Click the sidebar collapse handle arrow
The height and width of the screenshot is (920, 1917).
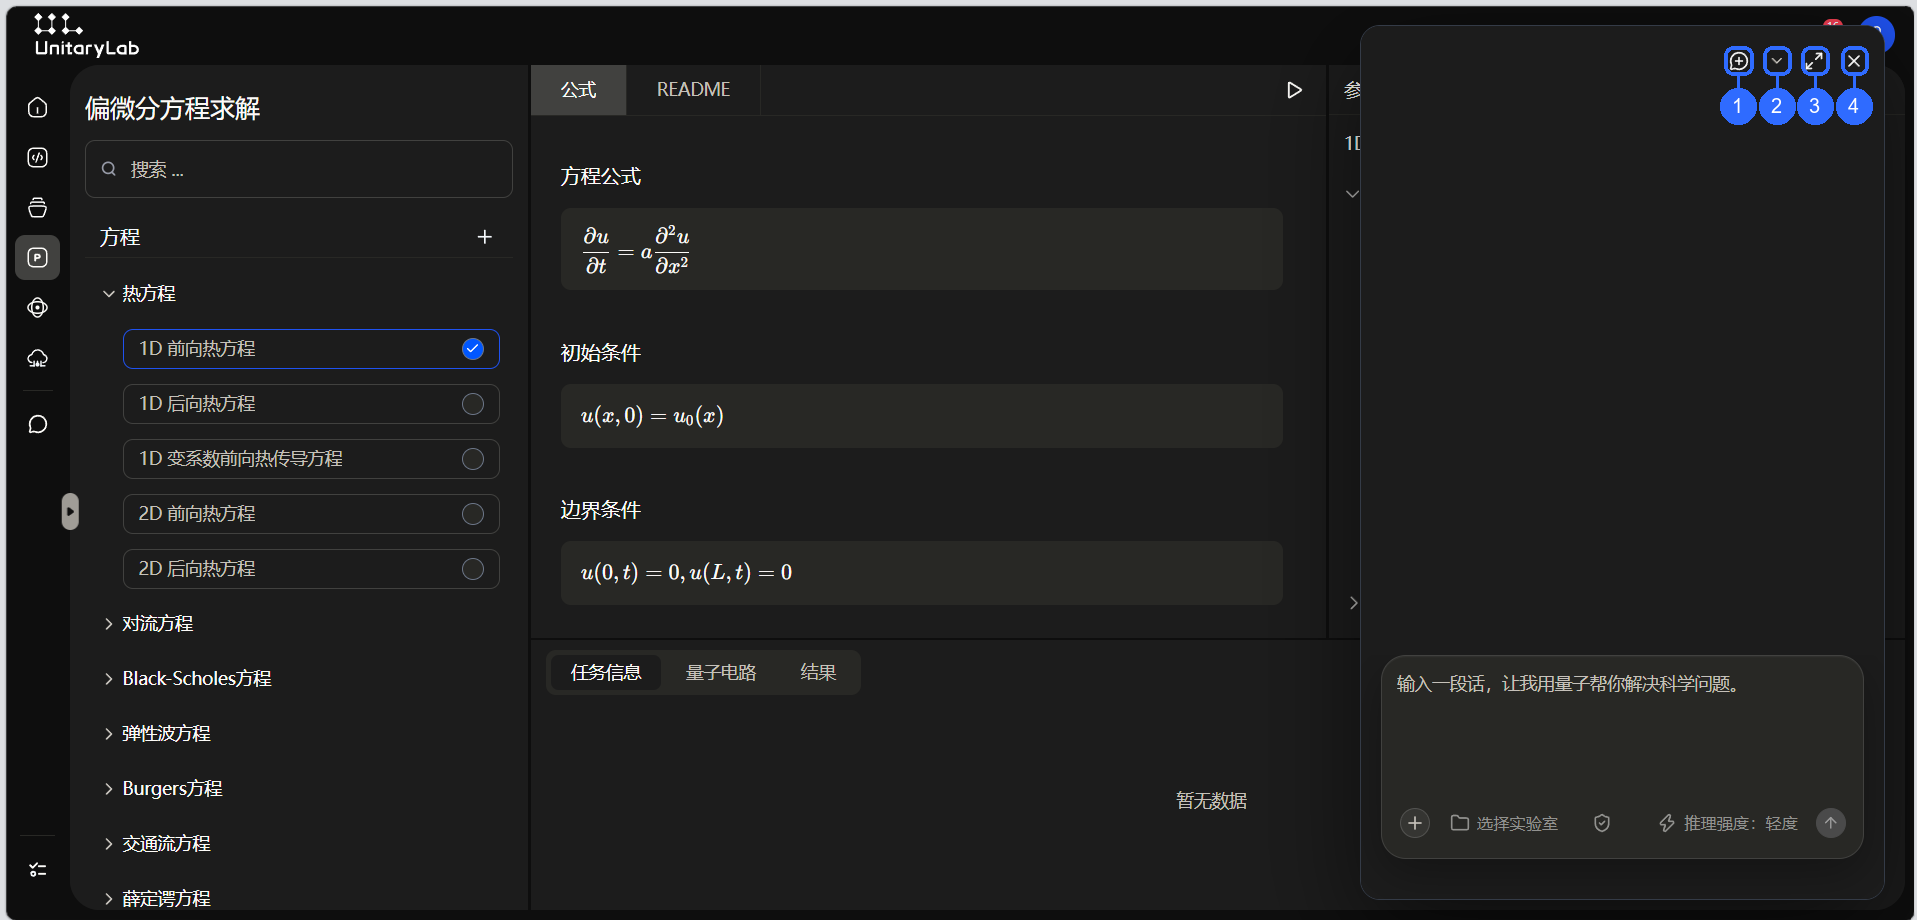click(70, 511)
